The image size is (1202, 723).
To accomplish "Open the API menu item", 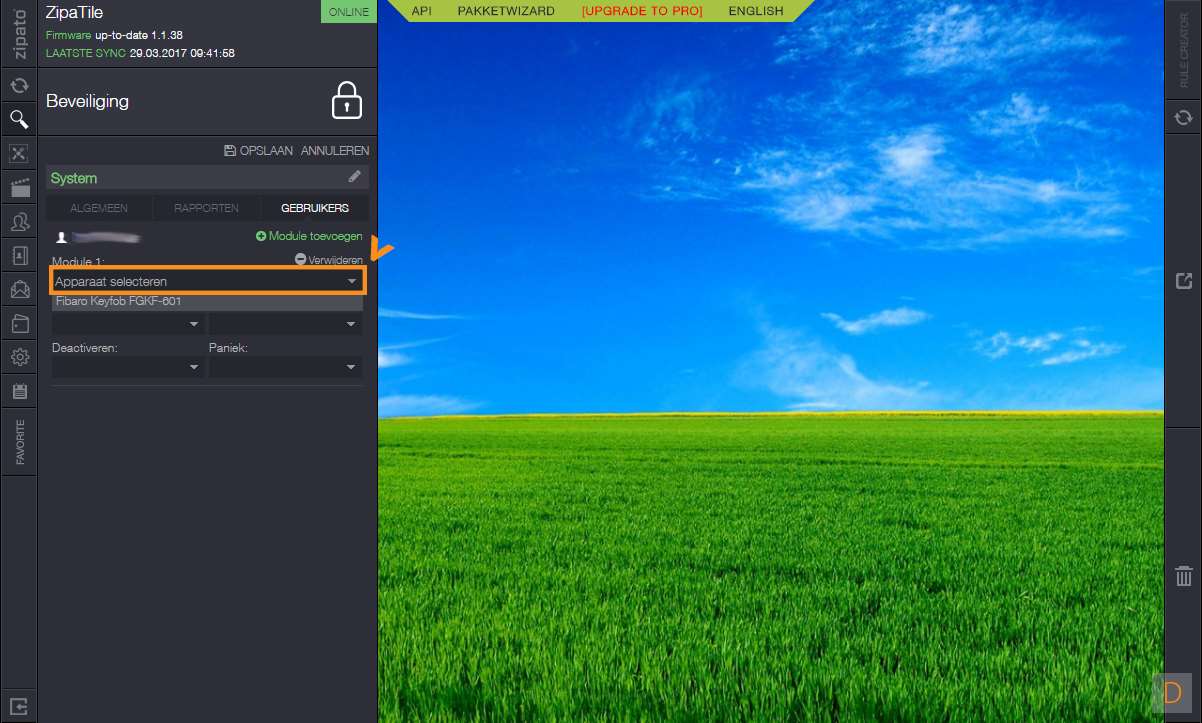I will coord(422,11).
